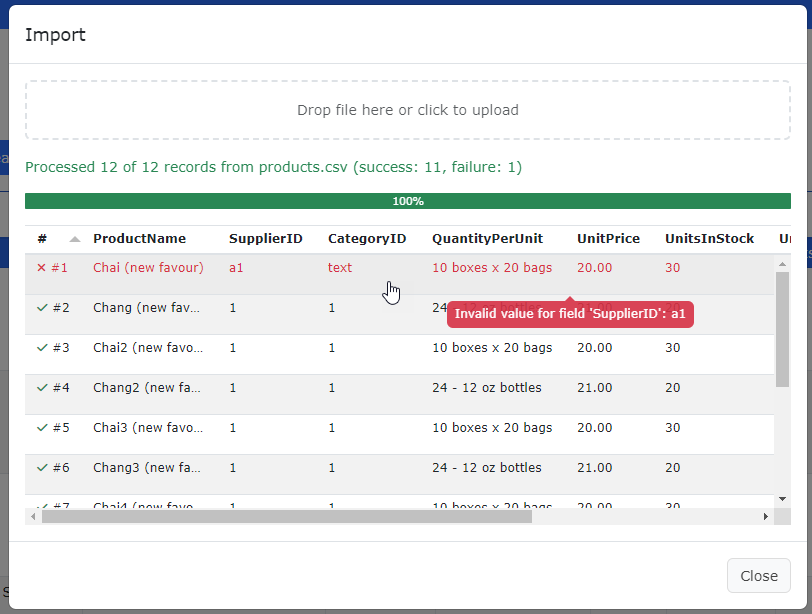Click the green checkmark icon on row #6
The width and height of the screenshot is (812, 614).
coord(41,468)
